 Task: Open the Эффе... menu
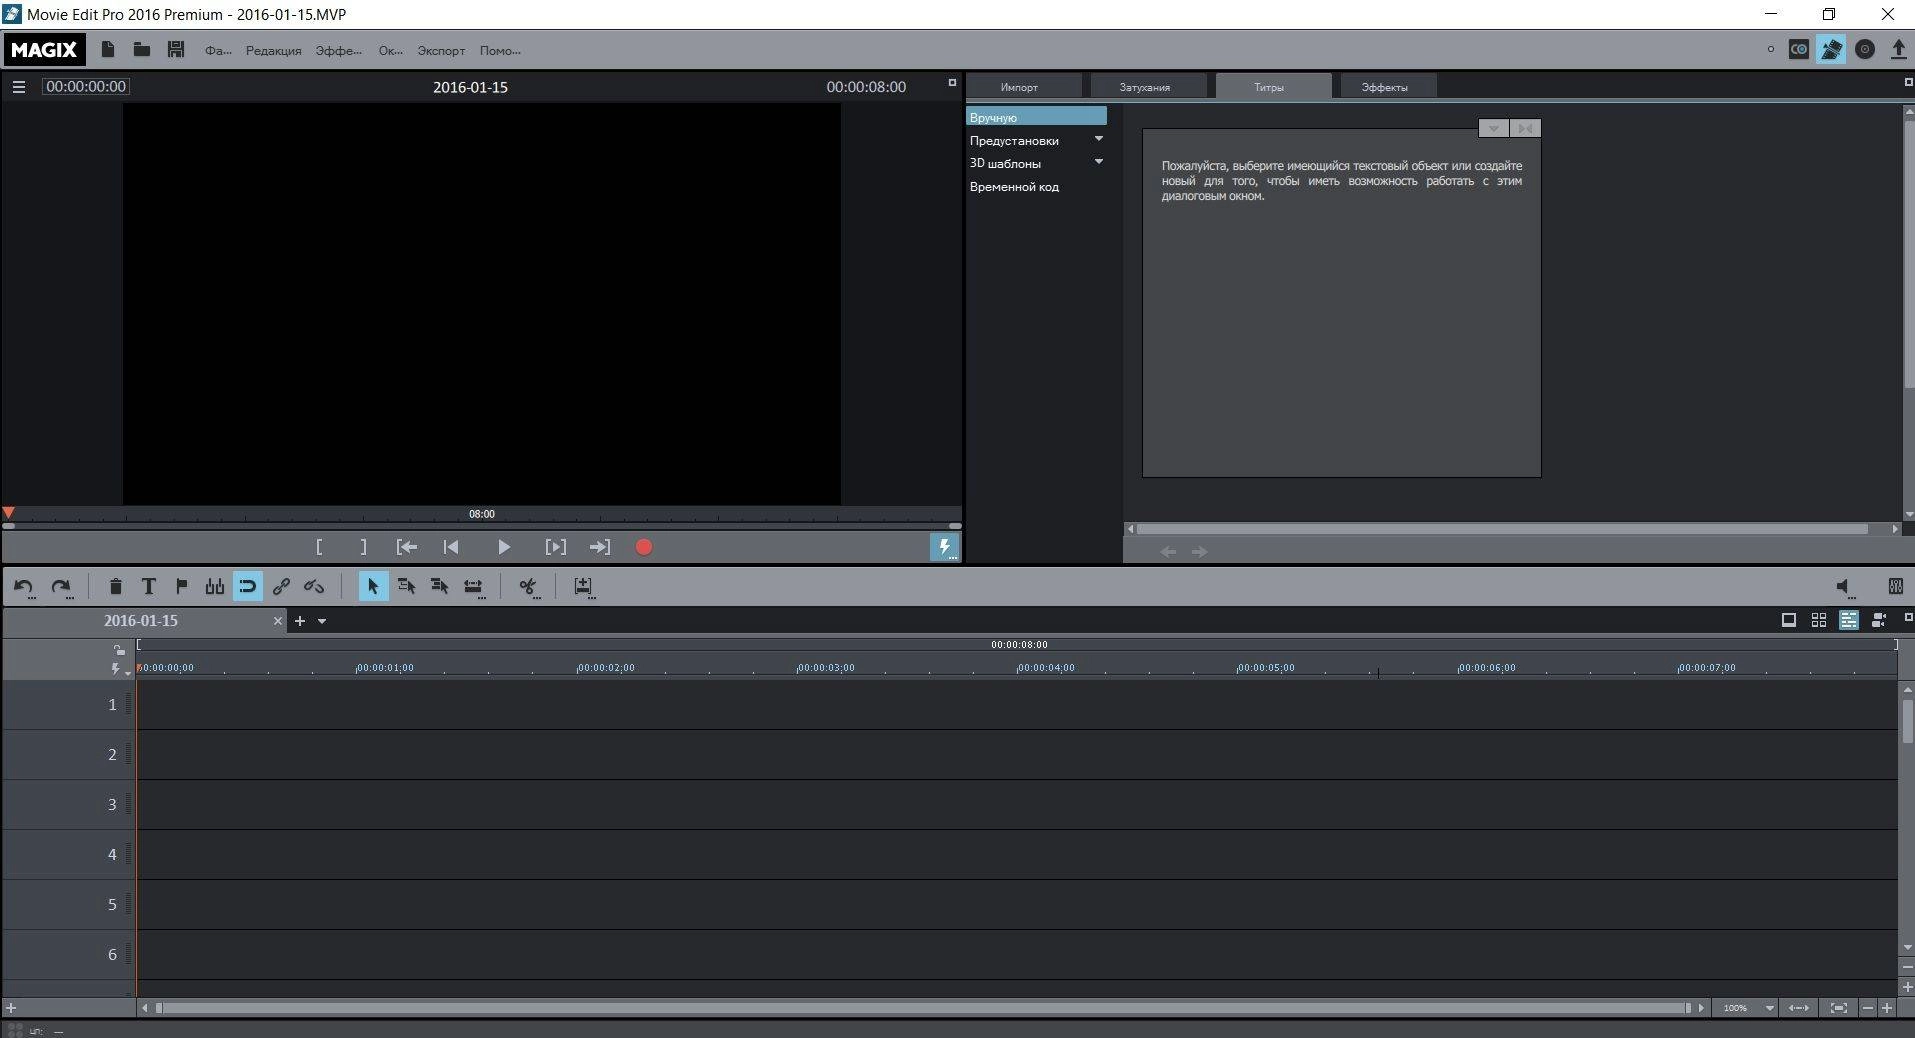[x=338, y=51]
